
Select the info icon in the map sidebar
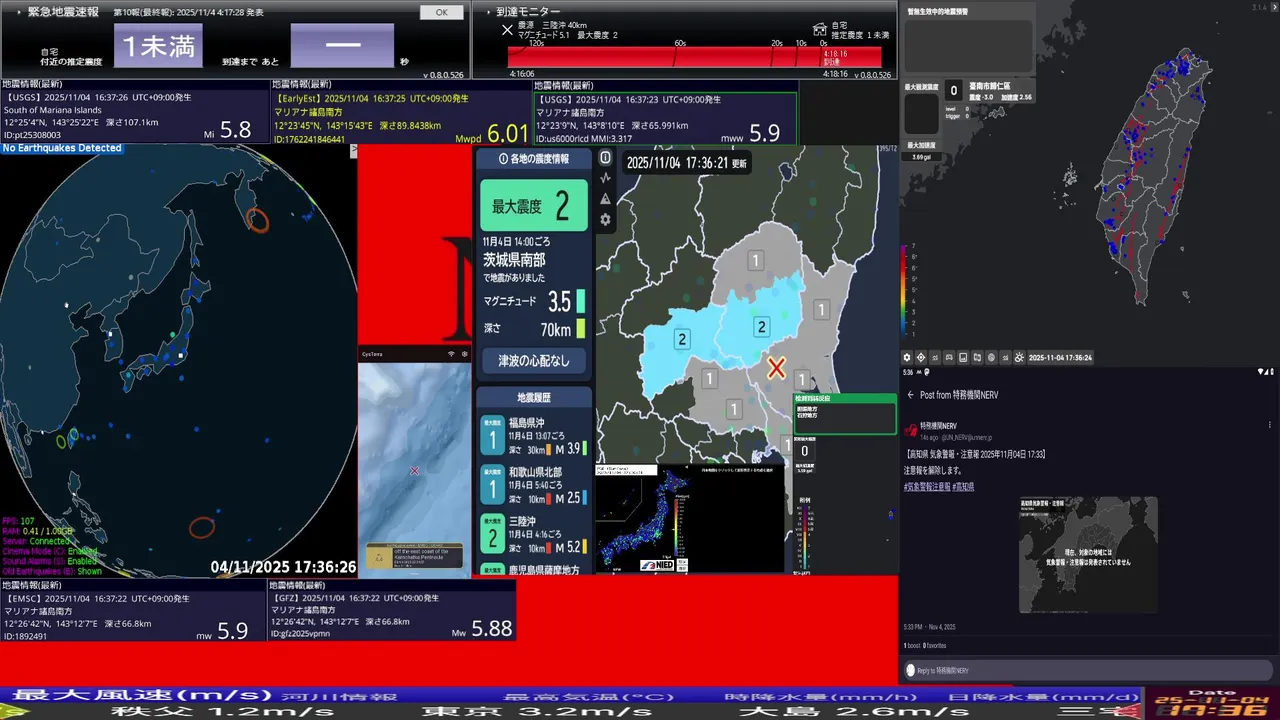click(x=605, y=158)
